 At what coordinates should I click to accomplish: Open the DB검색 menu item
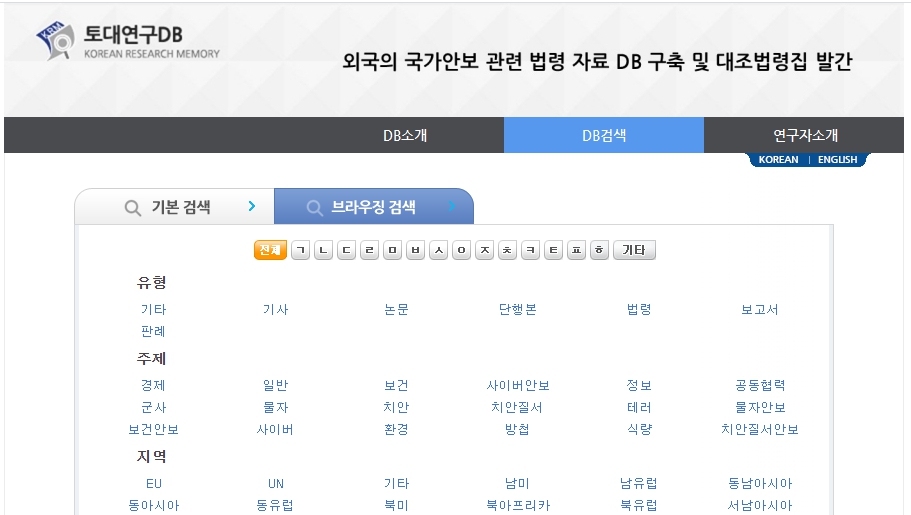604,136
